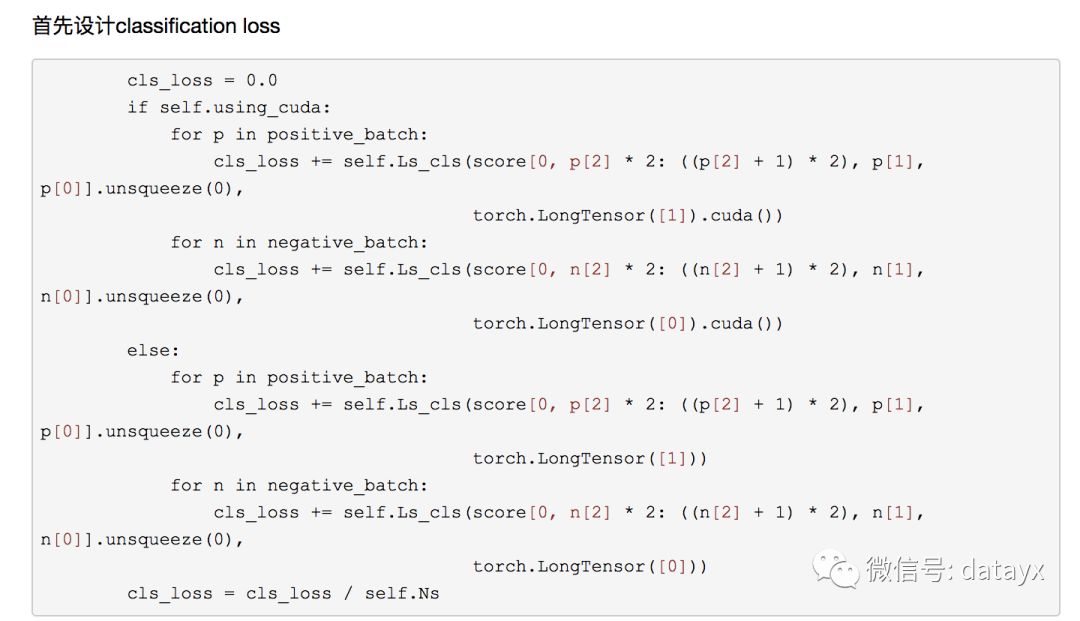
Task: Click torch.LongTensor([0])) without cuda
Action: (x=590, y=567)
